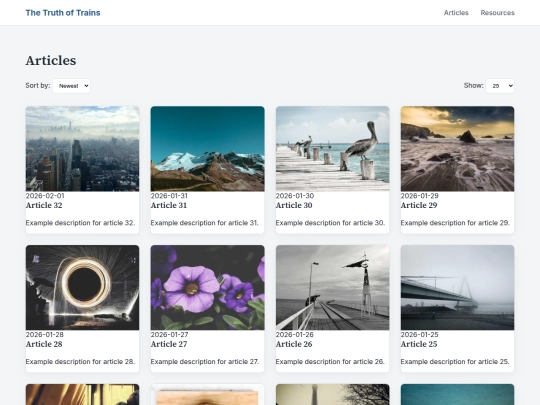Click 'Example description for article 28.'

pyautogui.click(x=80, y=362)
